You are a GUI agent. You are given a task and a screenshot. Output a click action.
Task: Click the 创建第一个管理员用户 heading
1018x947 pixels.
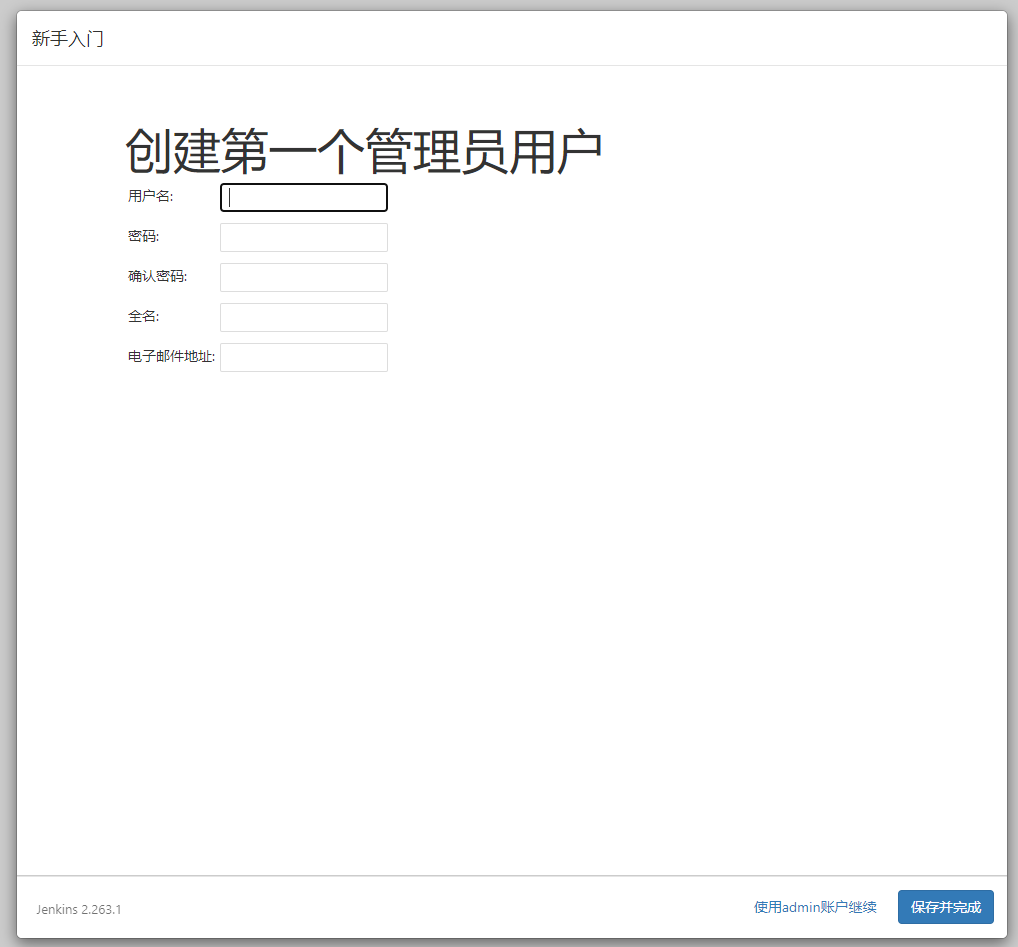tap(364, 151)
